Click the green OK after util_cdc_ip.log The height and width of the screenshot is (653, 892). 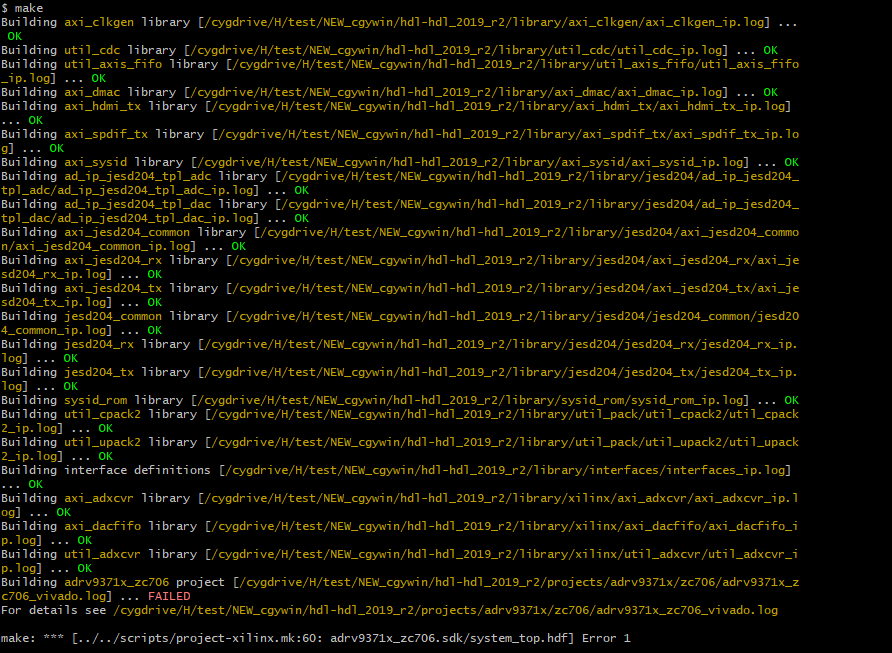[771, 50]
